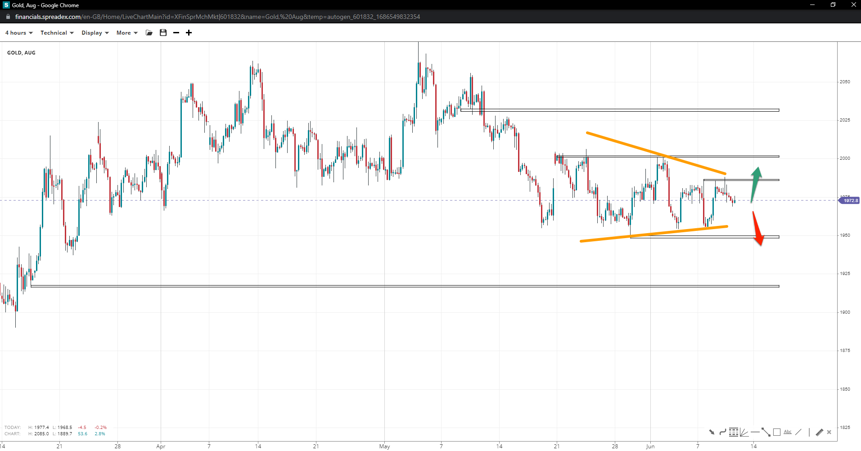Open the Display options dropdown

[x=95, y=33]
